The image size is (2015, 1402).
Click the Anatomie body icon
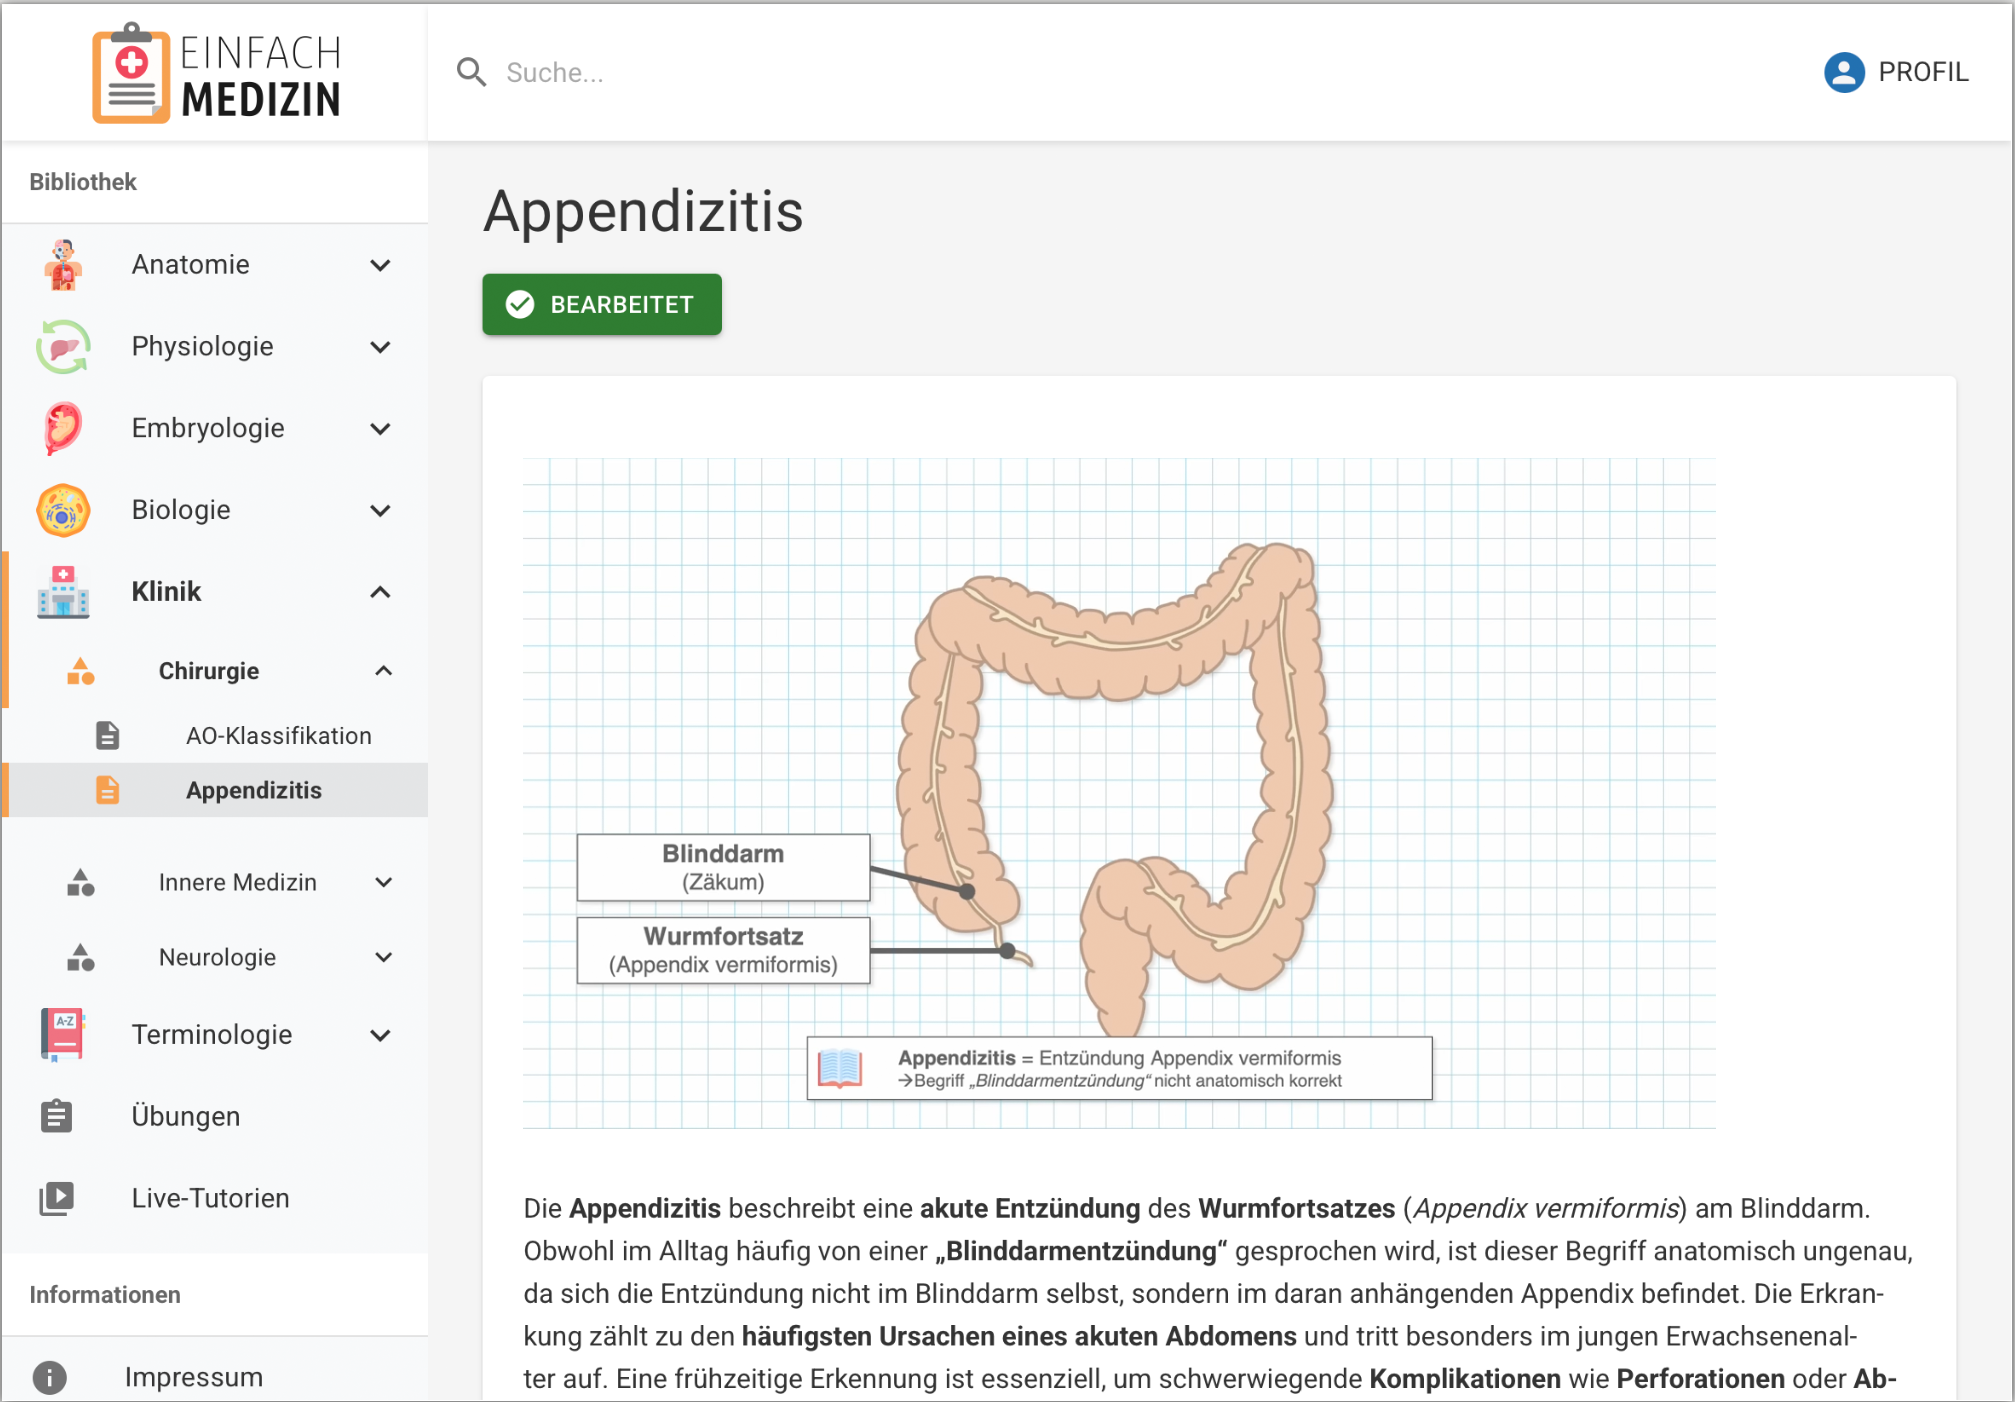63,265
